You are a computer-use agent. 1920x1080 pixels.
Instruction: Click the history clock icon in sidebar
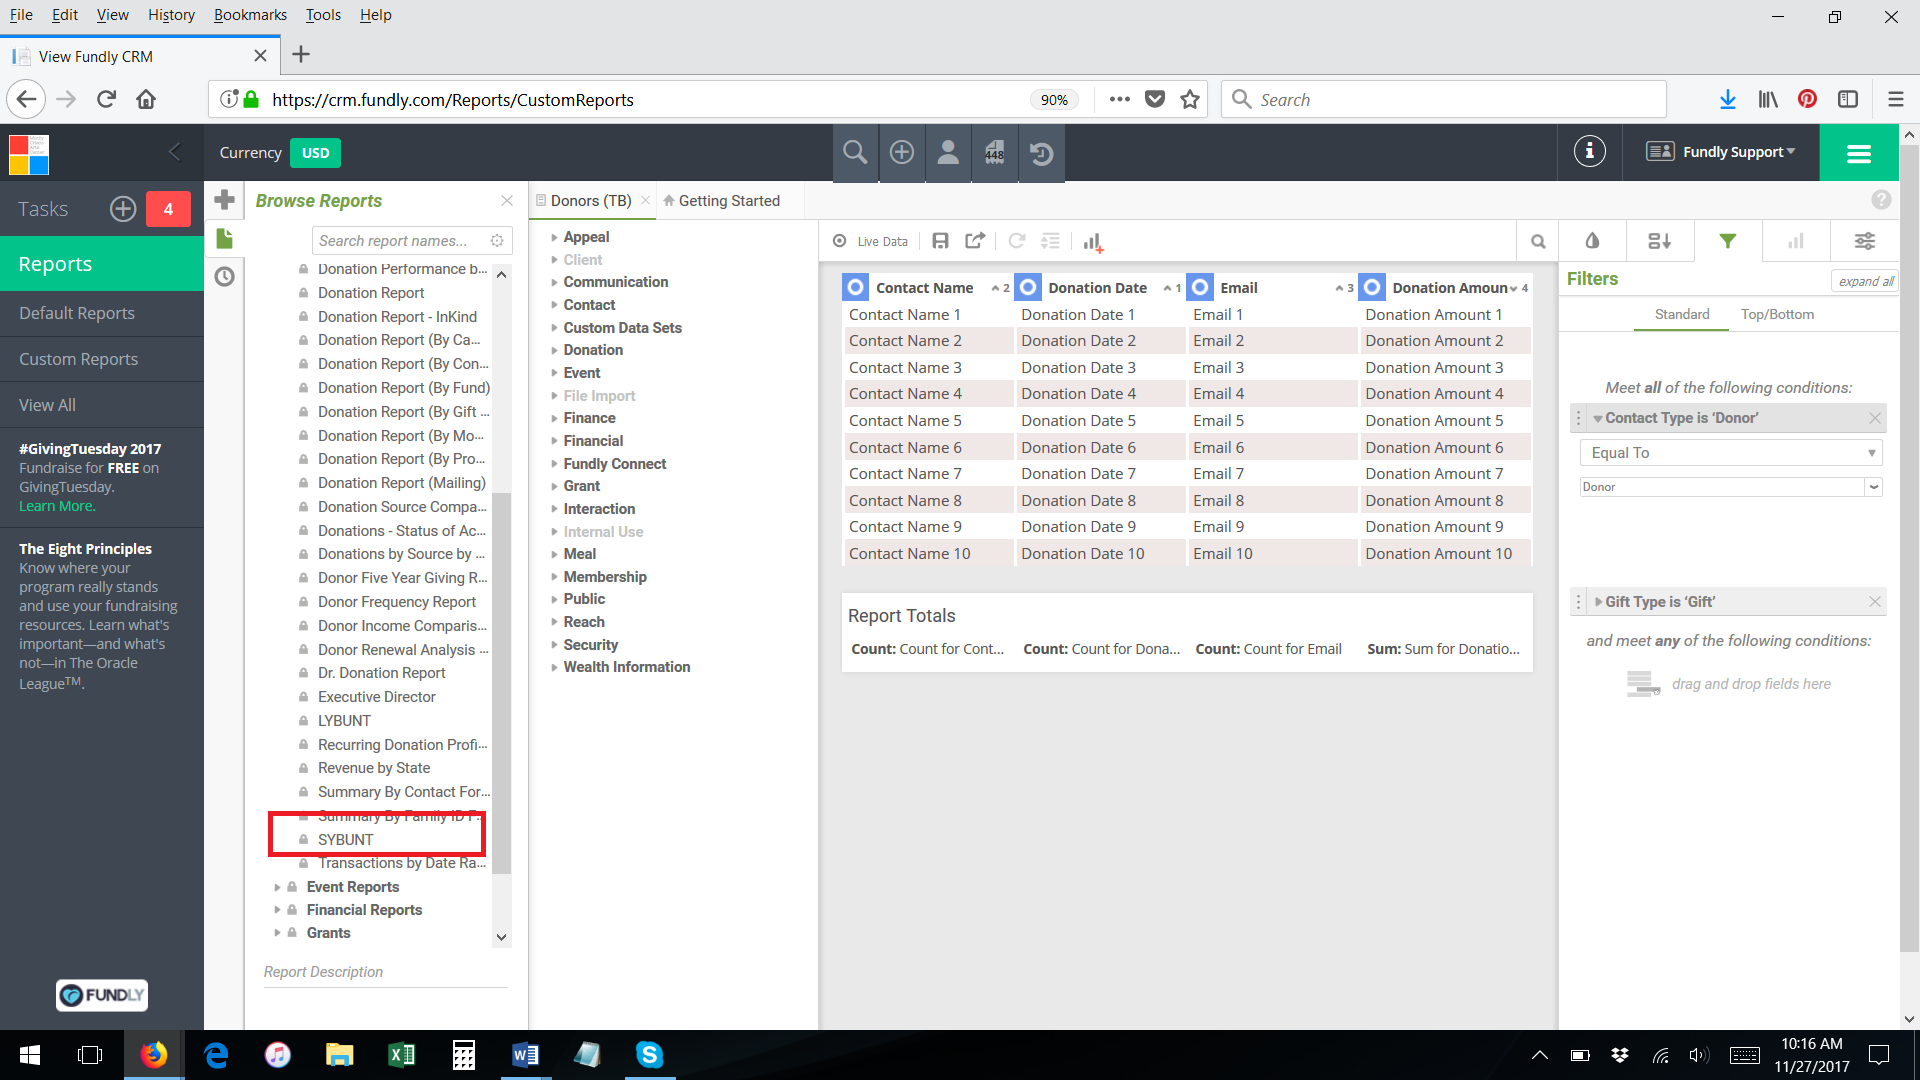click(x=225, y=277)
